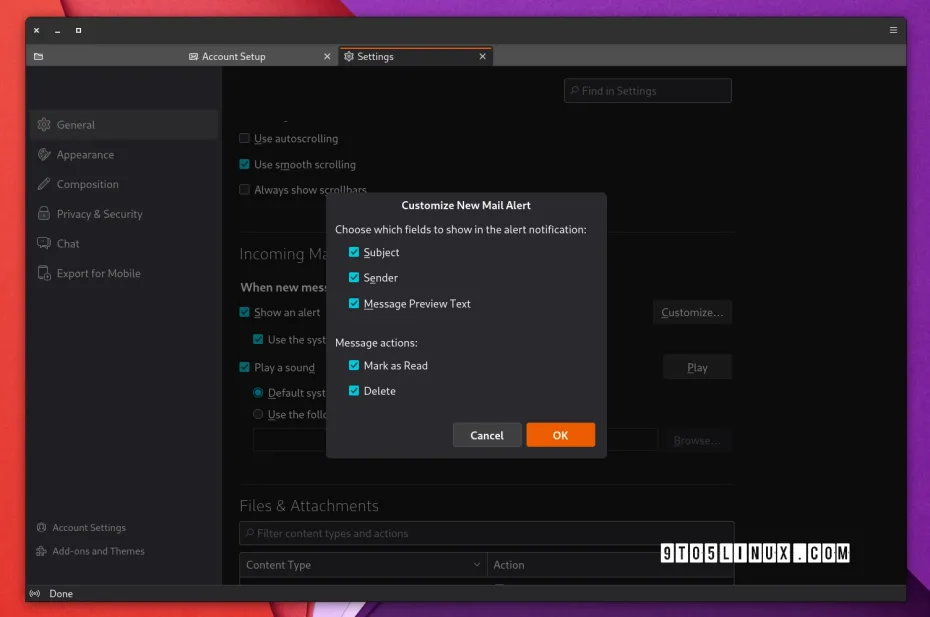930x617 pixels.
Task: Select Use the following sound file radio
Action: [x=258, y=414]
